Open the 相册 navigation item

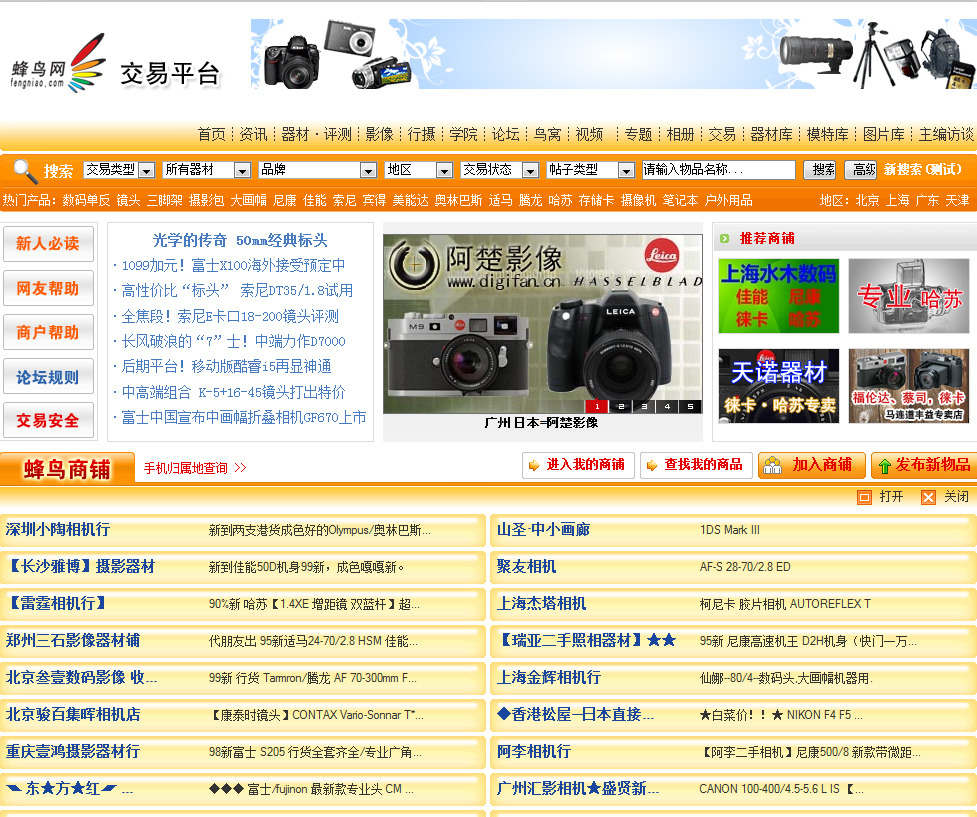pyautogui.click(x=680, y=134)
